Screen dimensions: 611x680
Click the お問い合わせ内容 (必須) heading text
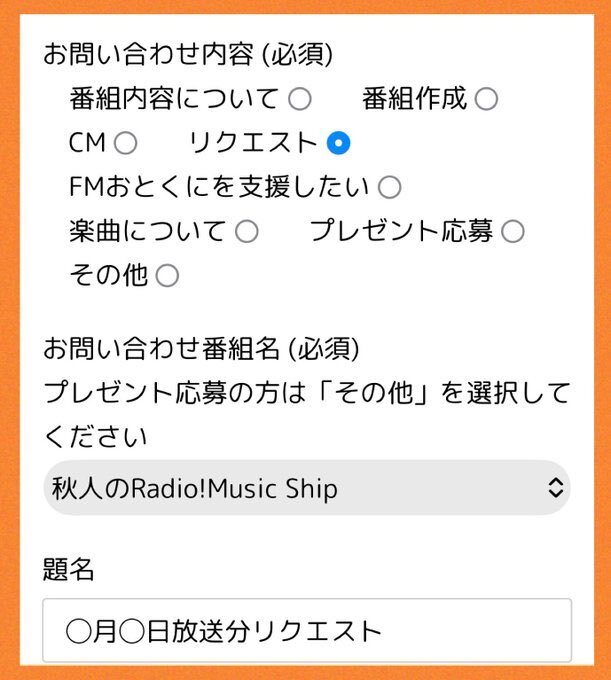point(188,54)
